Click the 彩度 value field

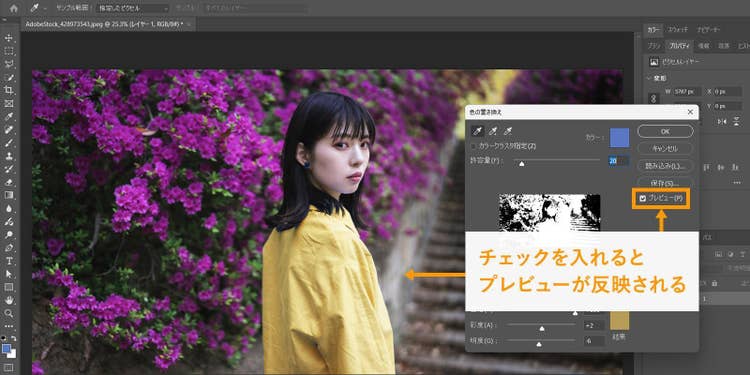[x=595, y=325]
